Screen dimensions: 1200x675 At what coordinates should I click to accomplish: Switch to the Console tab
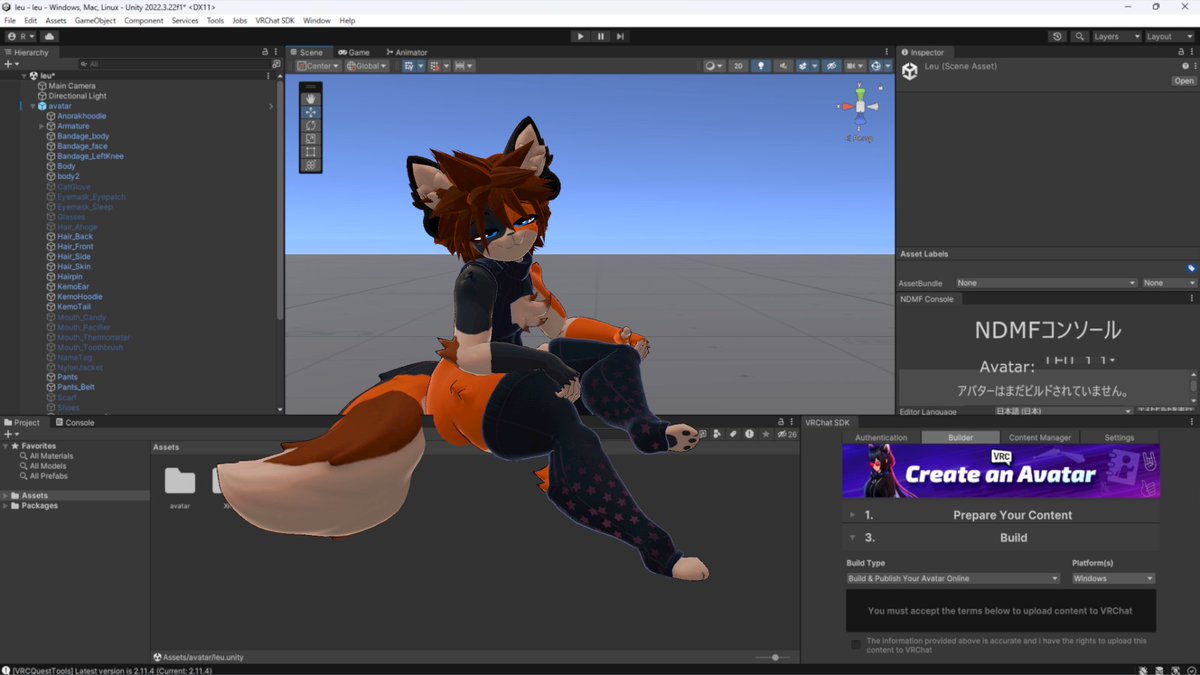[74, 422]
